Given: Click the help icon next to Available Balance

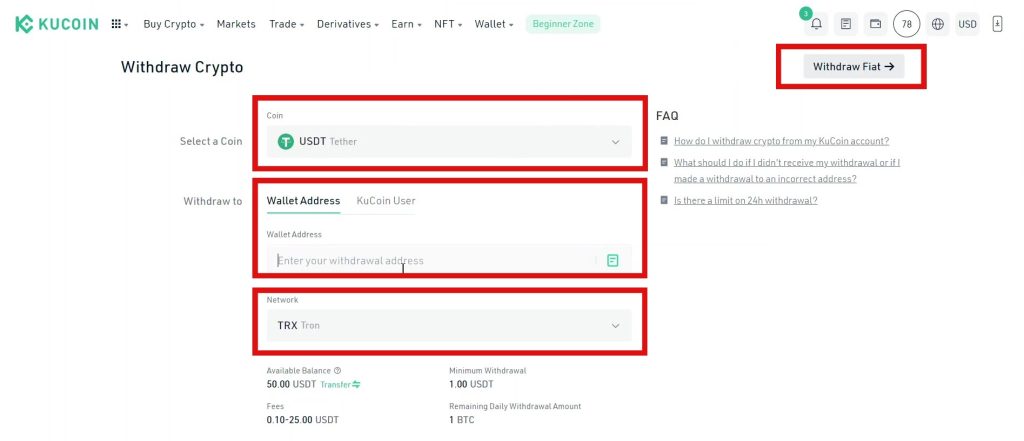Looking at the screenshot, I should (338, 370).
